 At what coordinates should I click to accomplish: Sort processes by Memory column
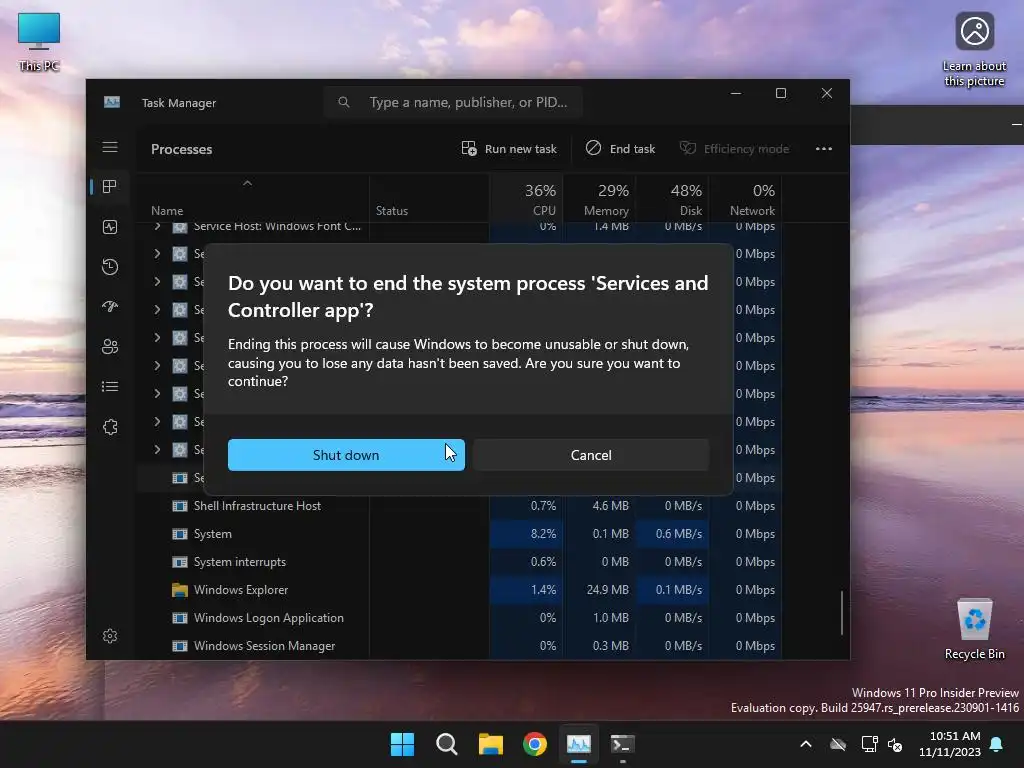pyautogui.click(x=601, y=200)
